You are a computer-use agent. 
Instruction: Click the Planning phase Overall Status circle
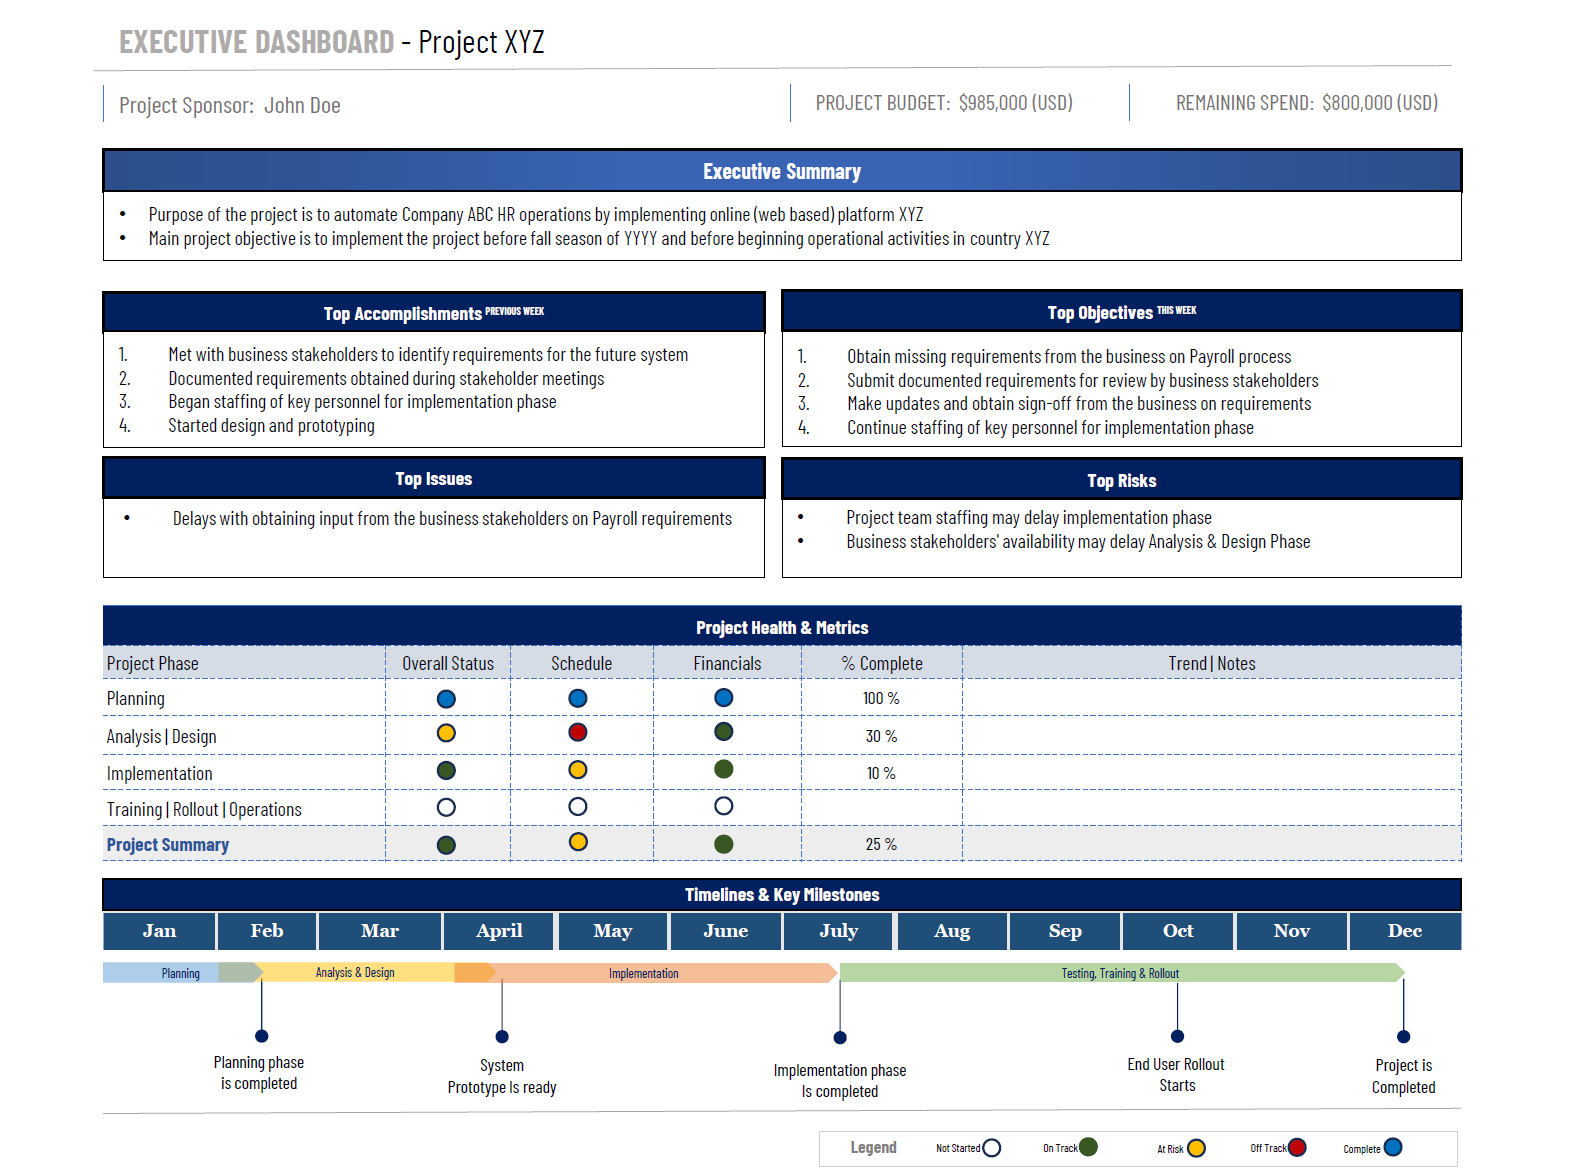point(446,699)
